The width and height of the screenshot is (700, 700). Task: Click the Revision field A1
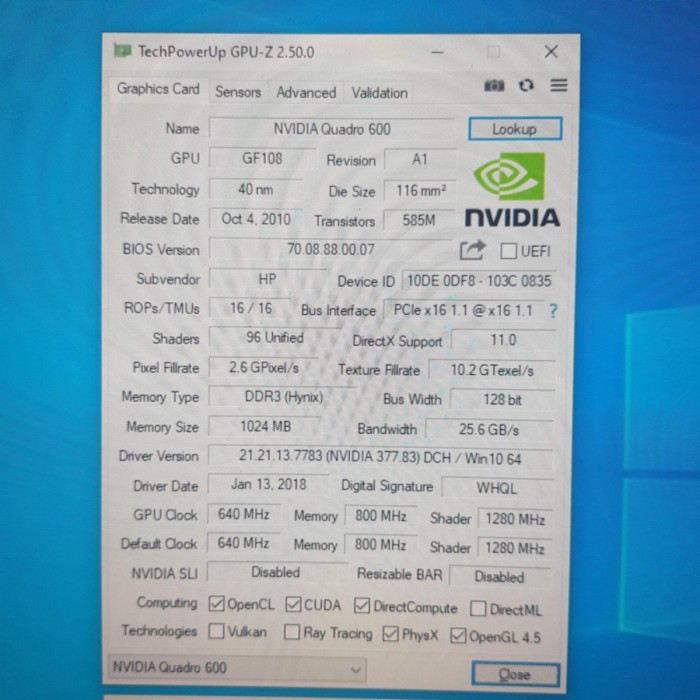[420, 159]
